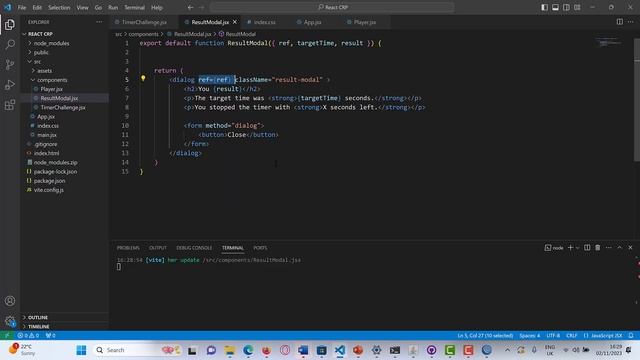Change encoding via UTF-8 status
640x360 pixels.
point(553,336)
